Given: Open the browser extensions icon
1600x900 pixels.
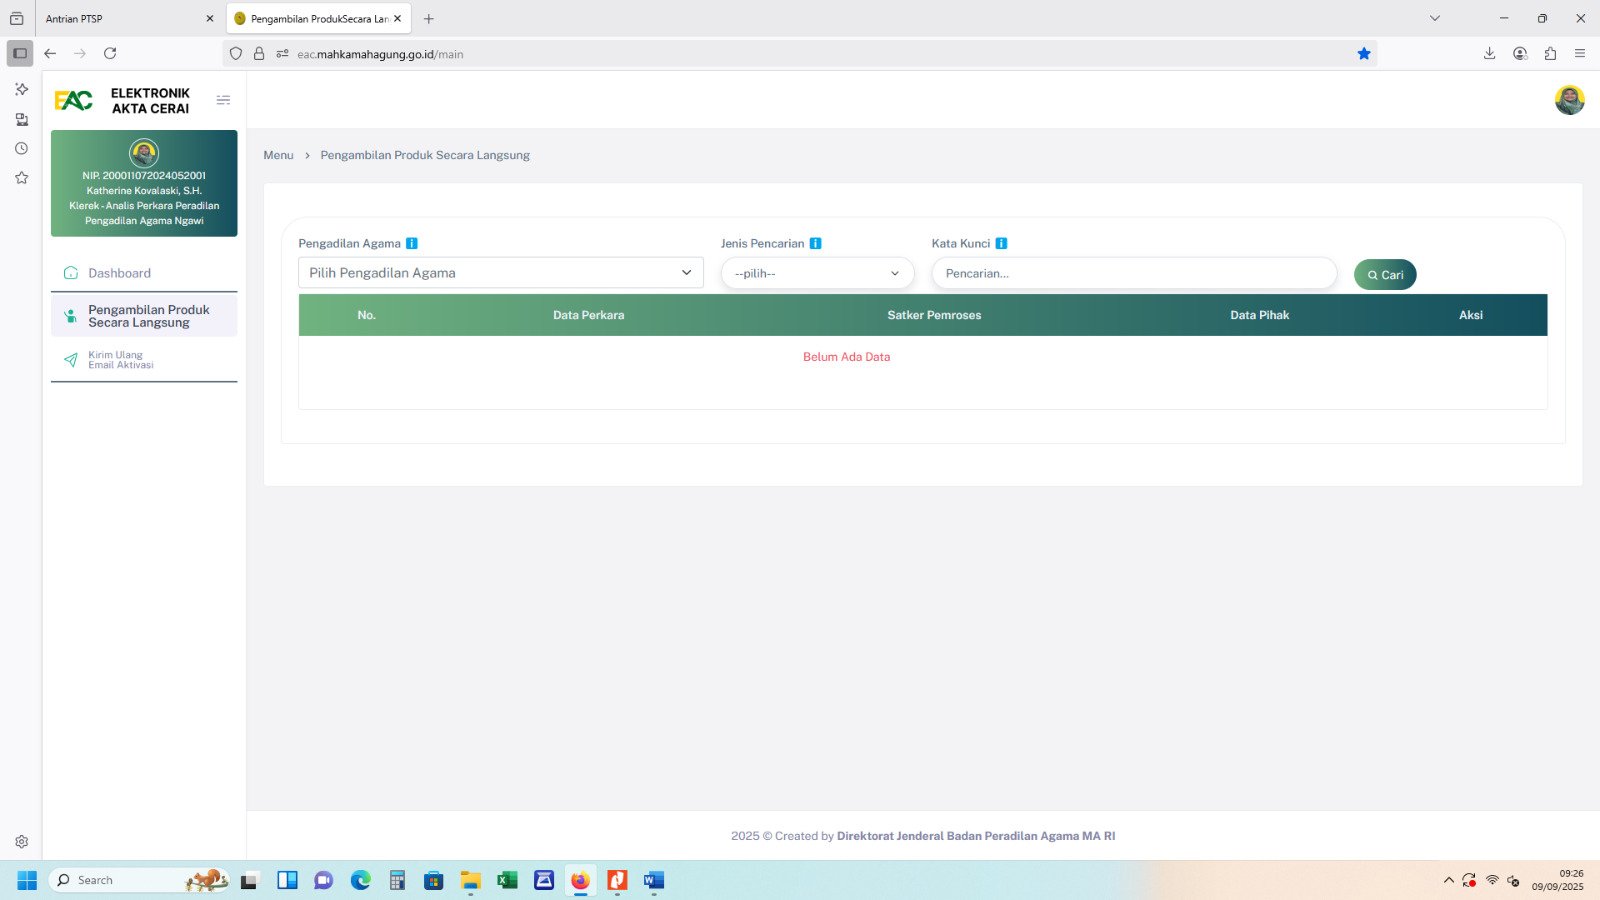Looking at the screenshot, I should point(1550,54).
